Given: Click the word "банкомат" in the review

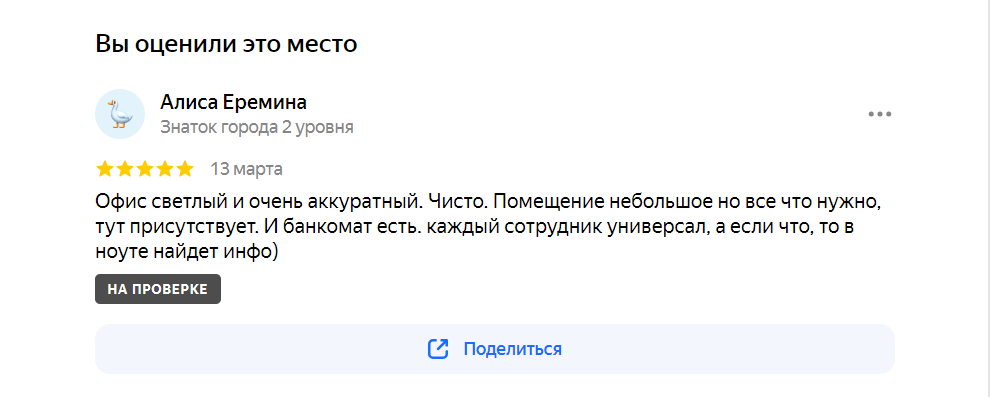Looking at the screenshot, I should click(x=321, y=227).
